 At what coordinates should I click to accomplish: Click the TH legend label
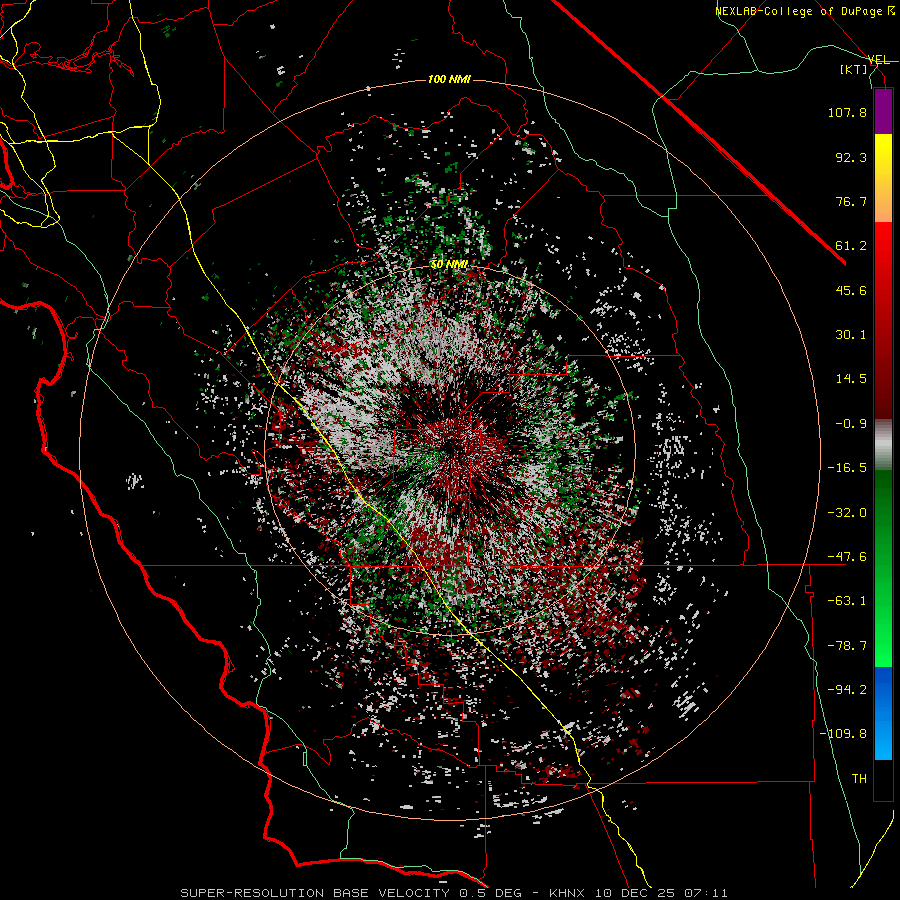pyautogui.click(x=859, y=779)
